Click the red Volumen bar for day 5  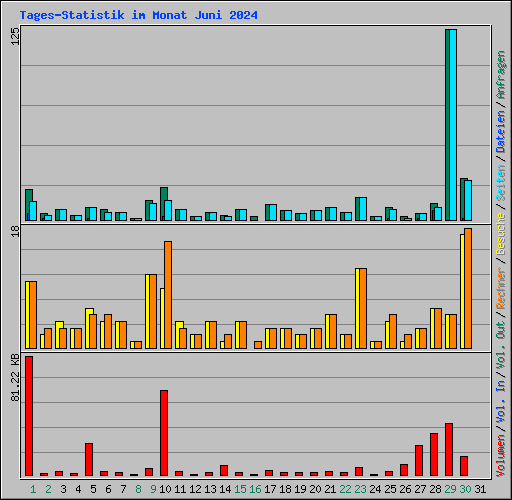pos(89,459)
